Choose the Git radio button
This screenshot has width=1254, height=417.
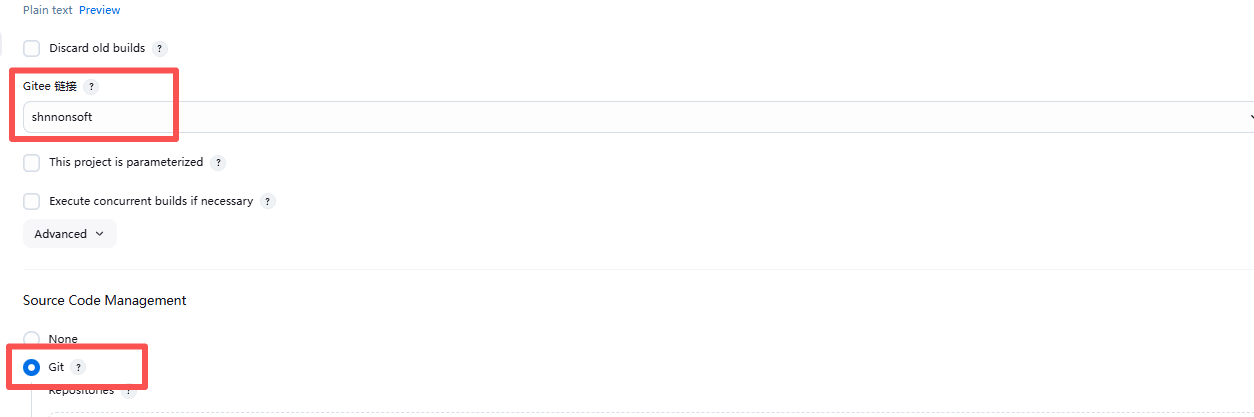(x=32, y=367)
